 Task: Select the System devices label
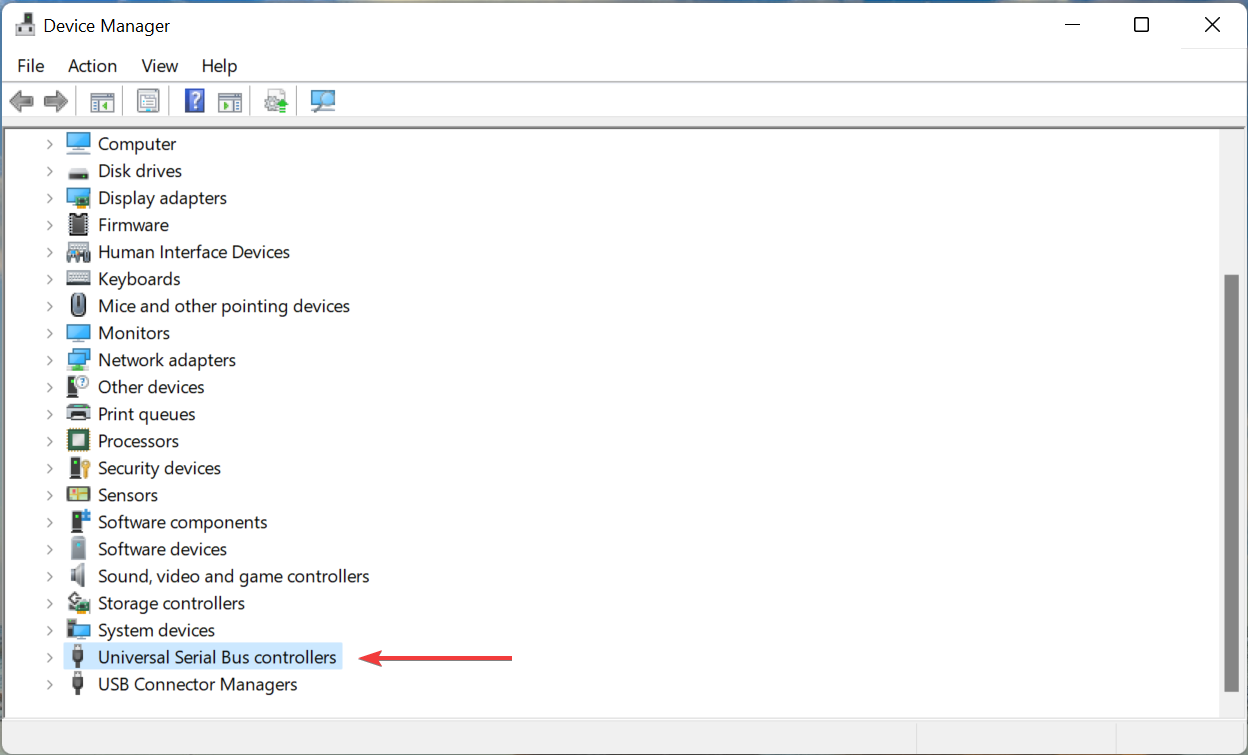tap(156, 630)
